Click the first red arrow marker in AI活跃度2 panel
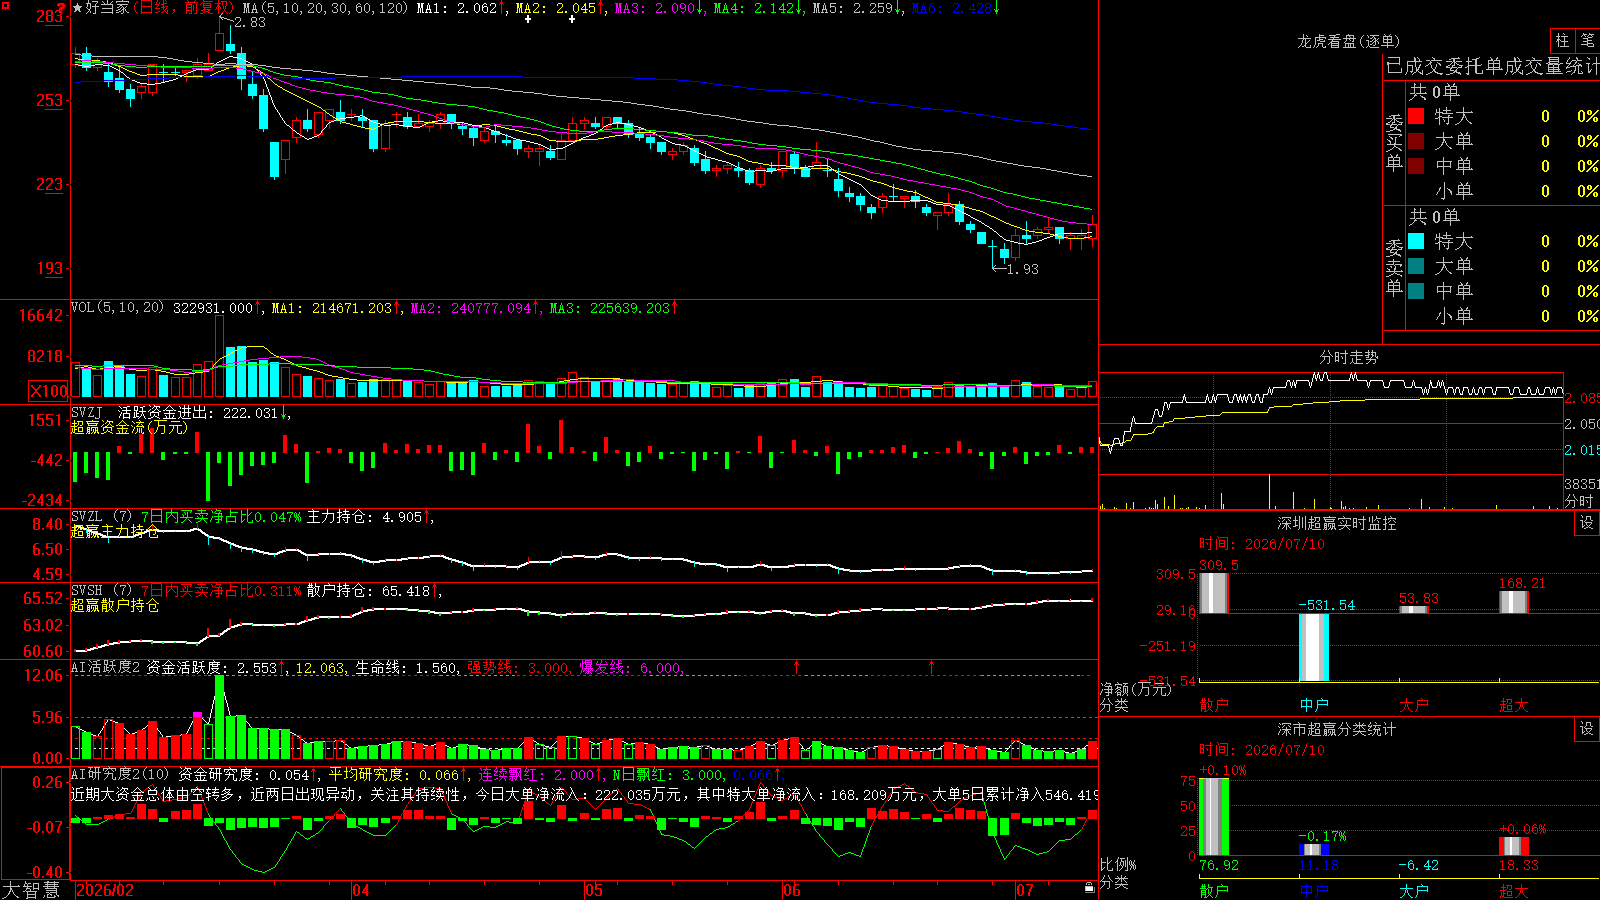 pos(797,666)
